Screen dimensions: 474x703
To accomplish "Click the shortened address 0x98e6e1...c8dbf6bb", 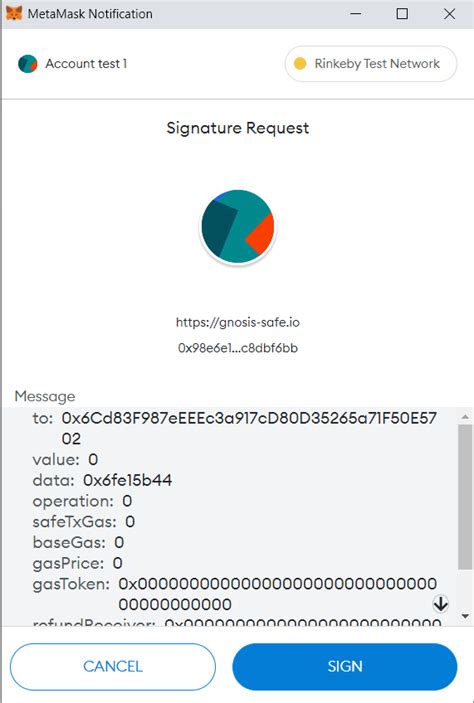I will pyautogui.click(x=238, y=348).
